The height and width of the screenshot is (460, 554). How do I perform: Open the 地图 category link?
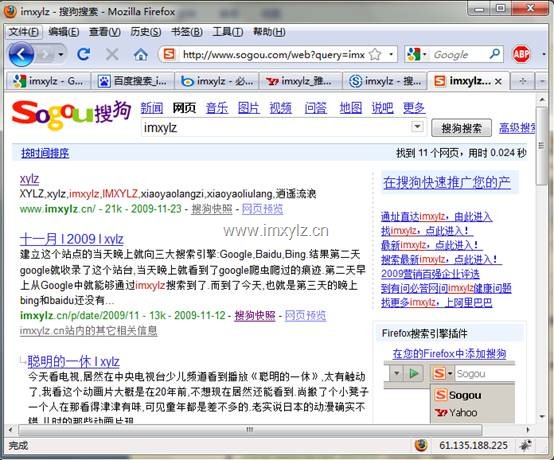pyautogui.click(x=350, y=108)
